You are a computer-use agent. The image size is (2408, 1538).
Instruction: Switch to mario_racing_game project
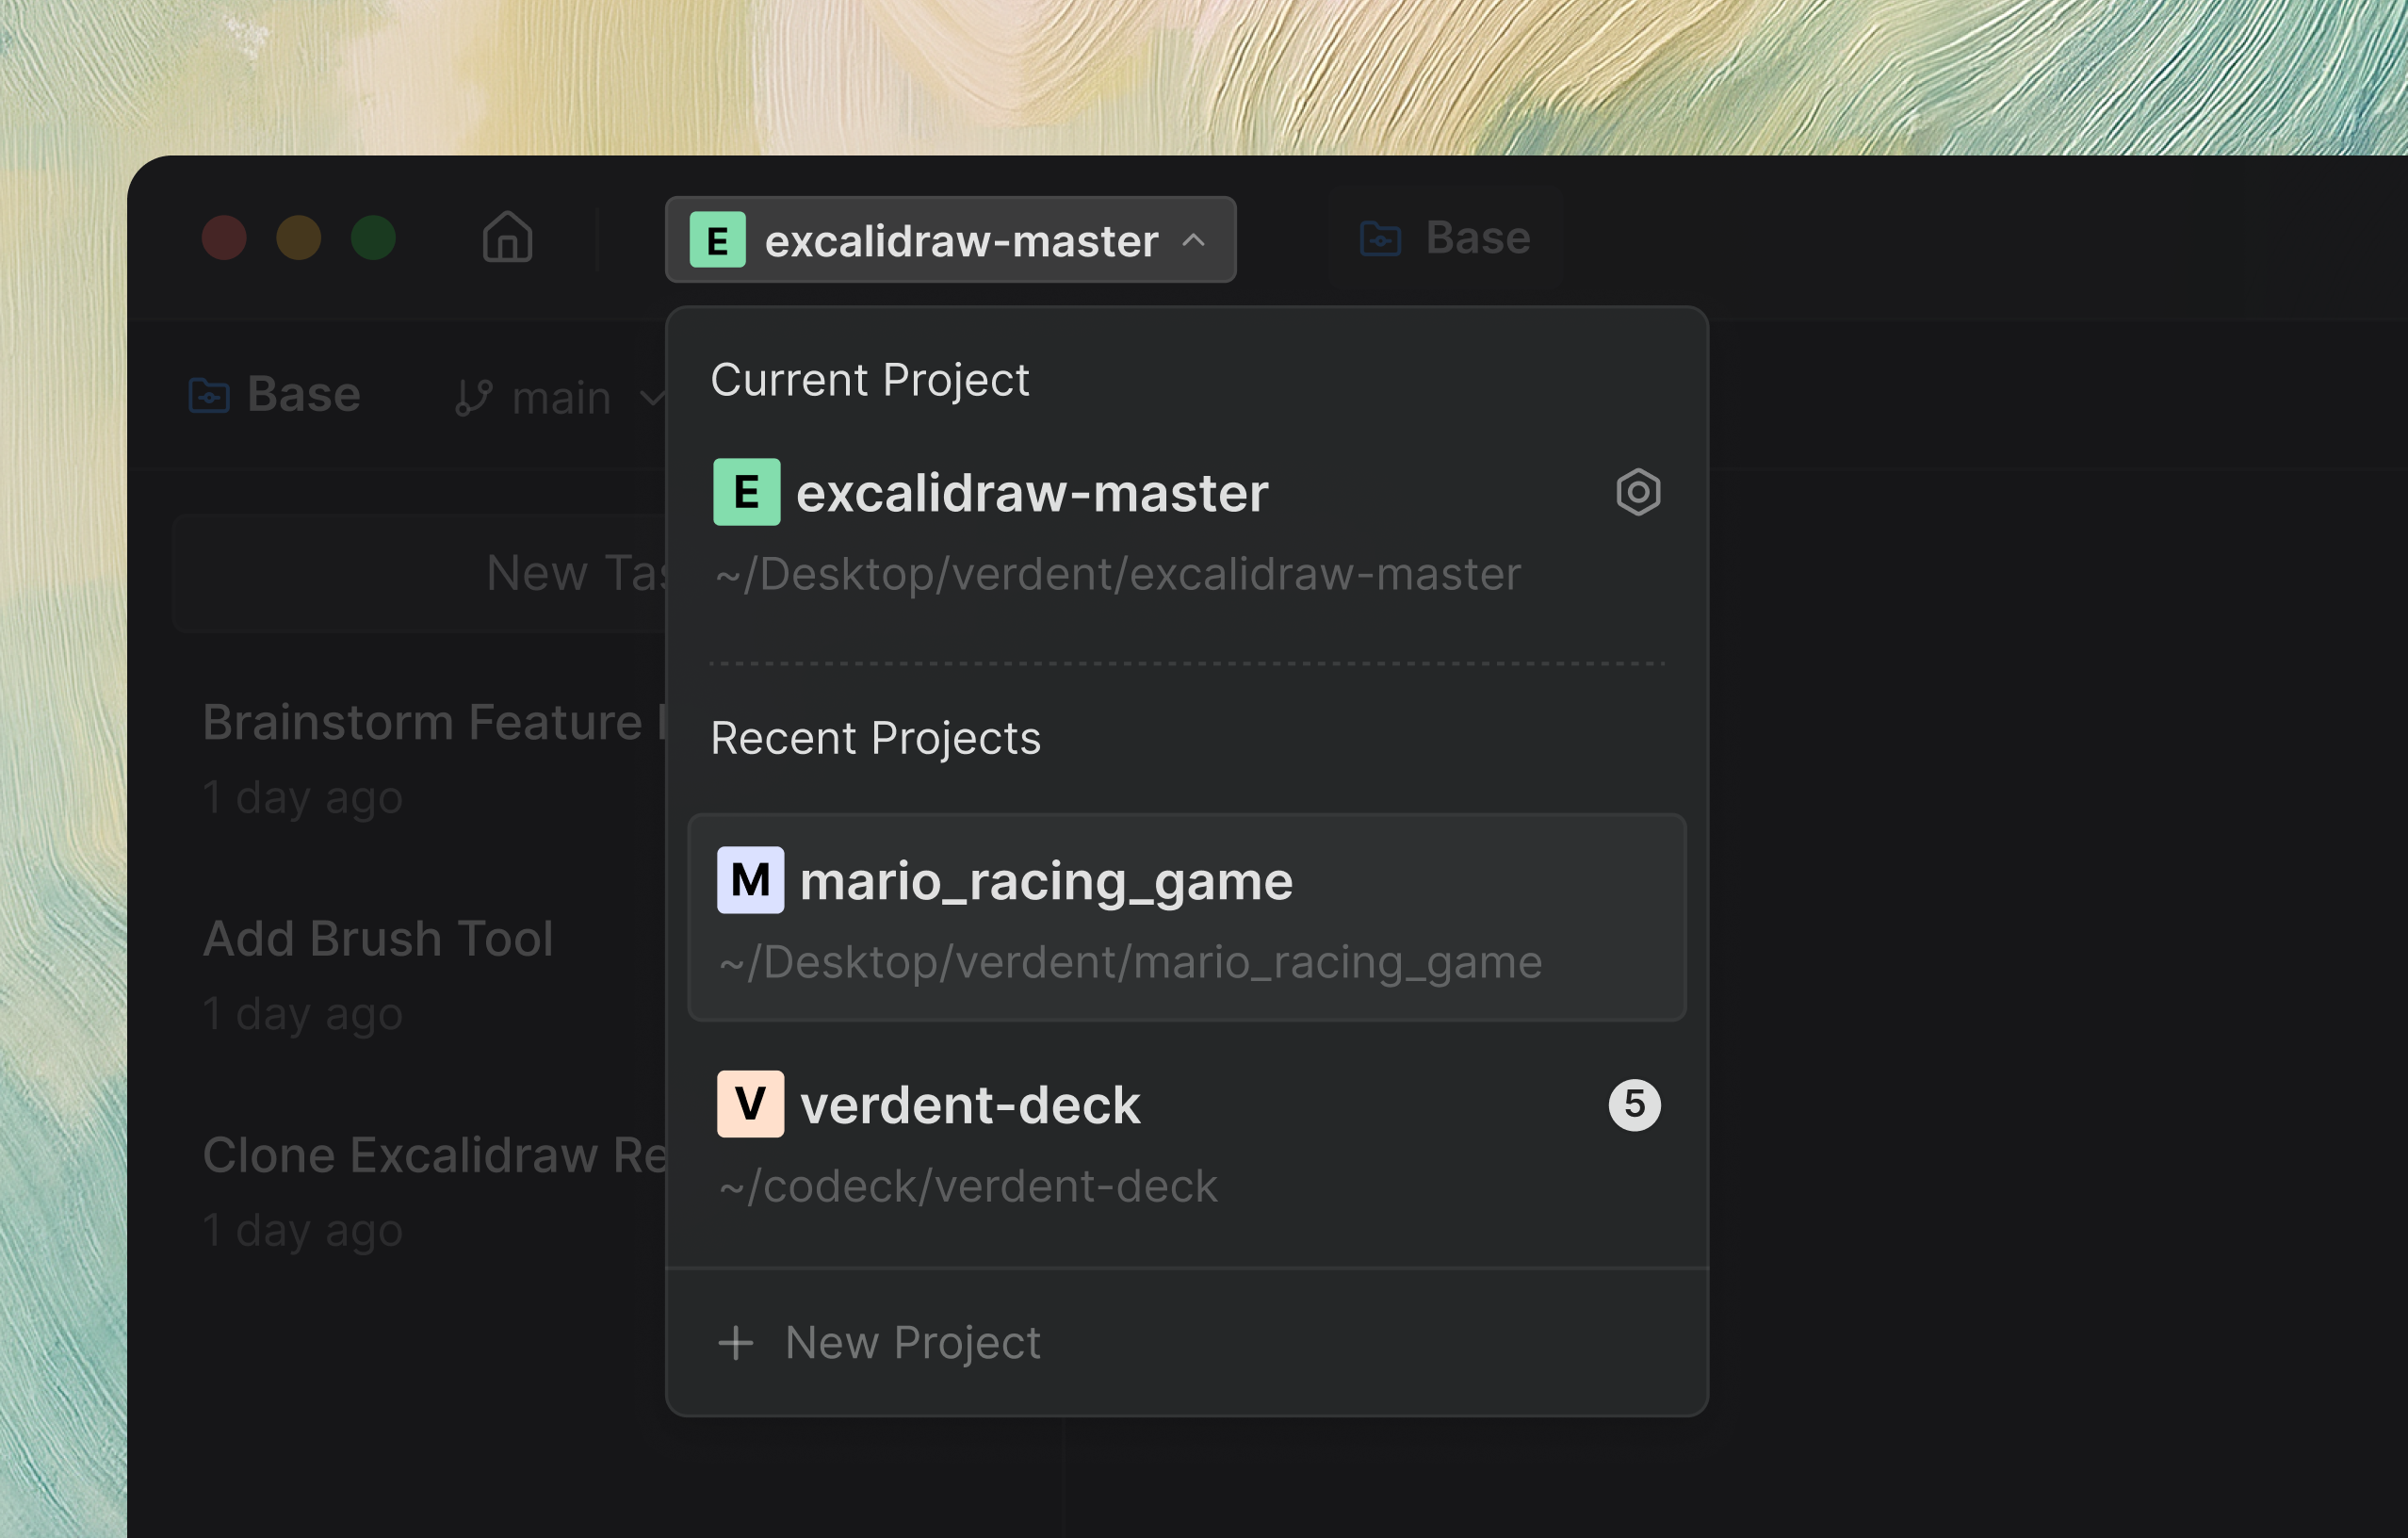1186,917
